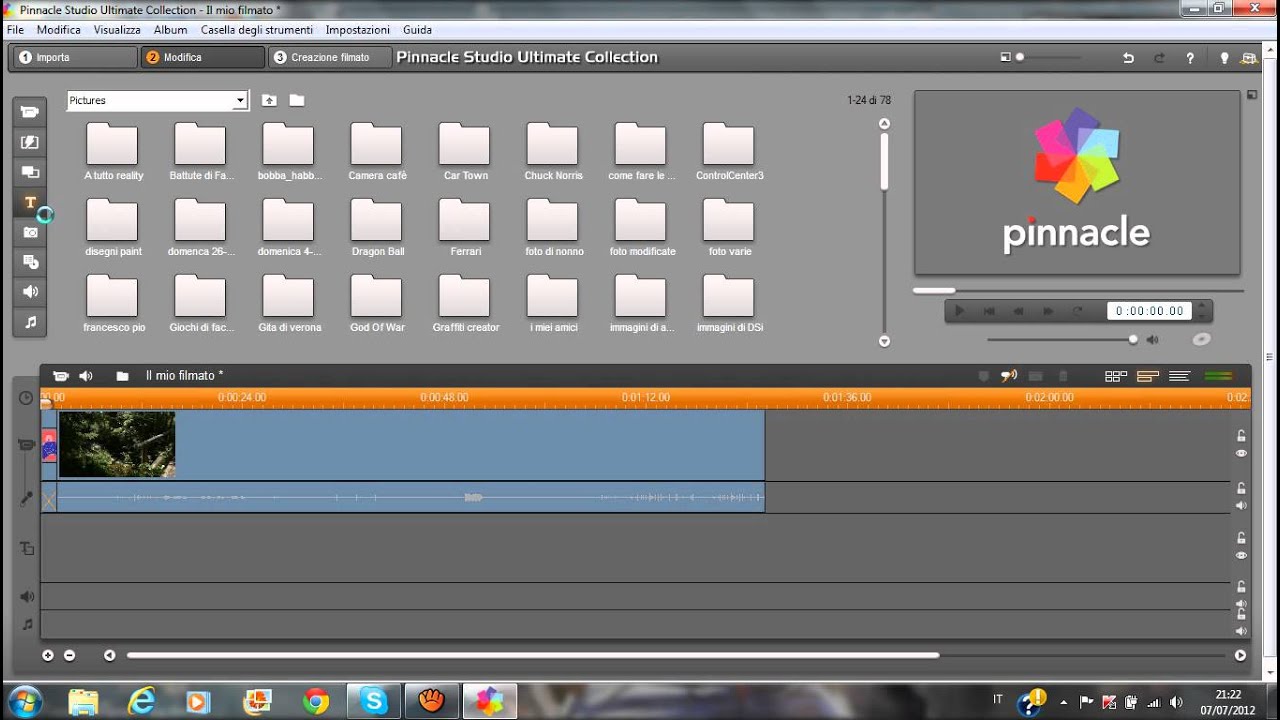Click the player timecode field
Viewport: 1280px width, 720px height.
[1150, 311]
